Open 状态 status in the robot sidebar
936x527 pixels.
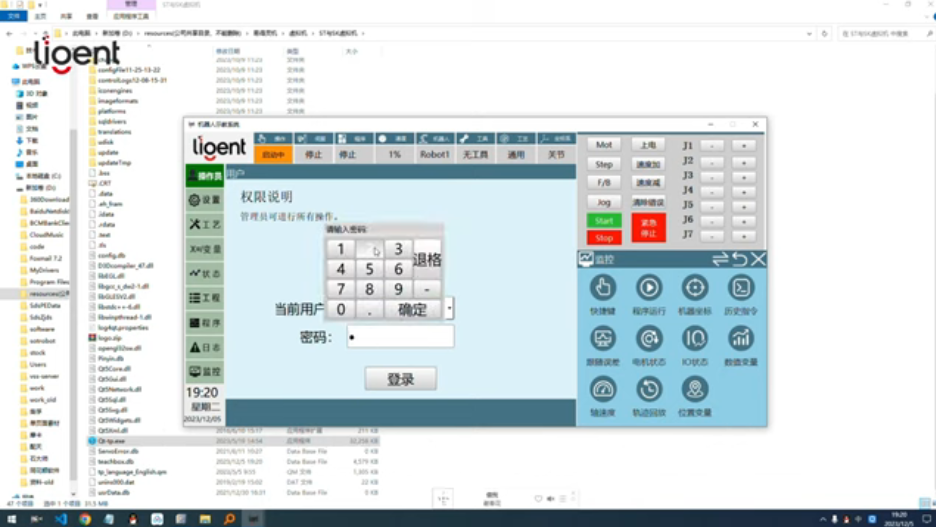coord(205,273)
